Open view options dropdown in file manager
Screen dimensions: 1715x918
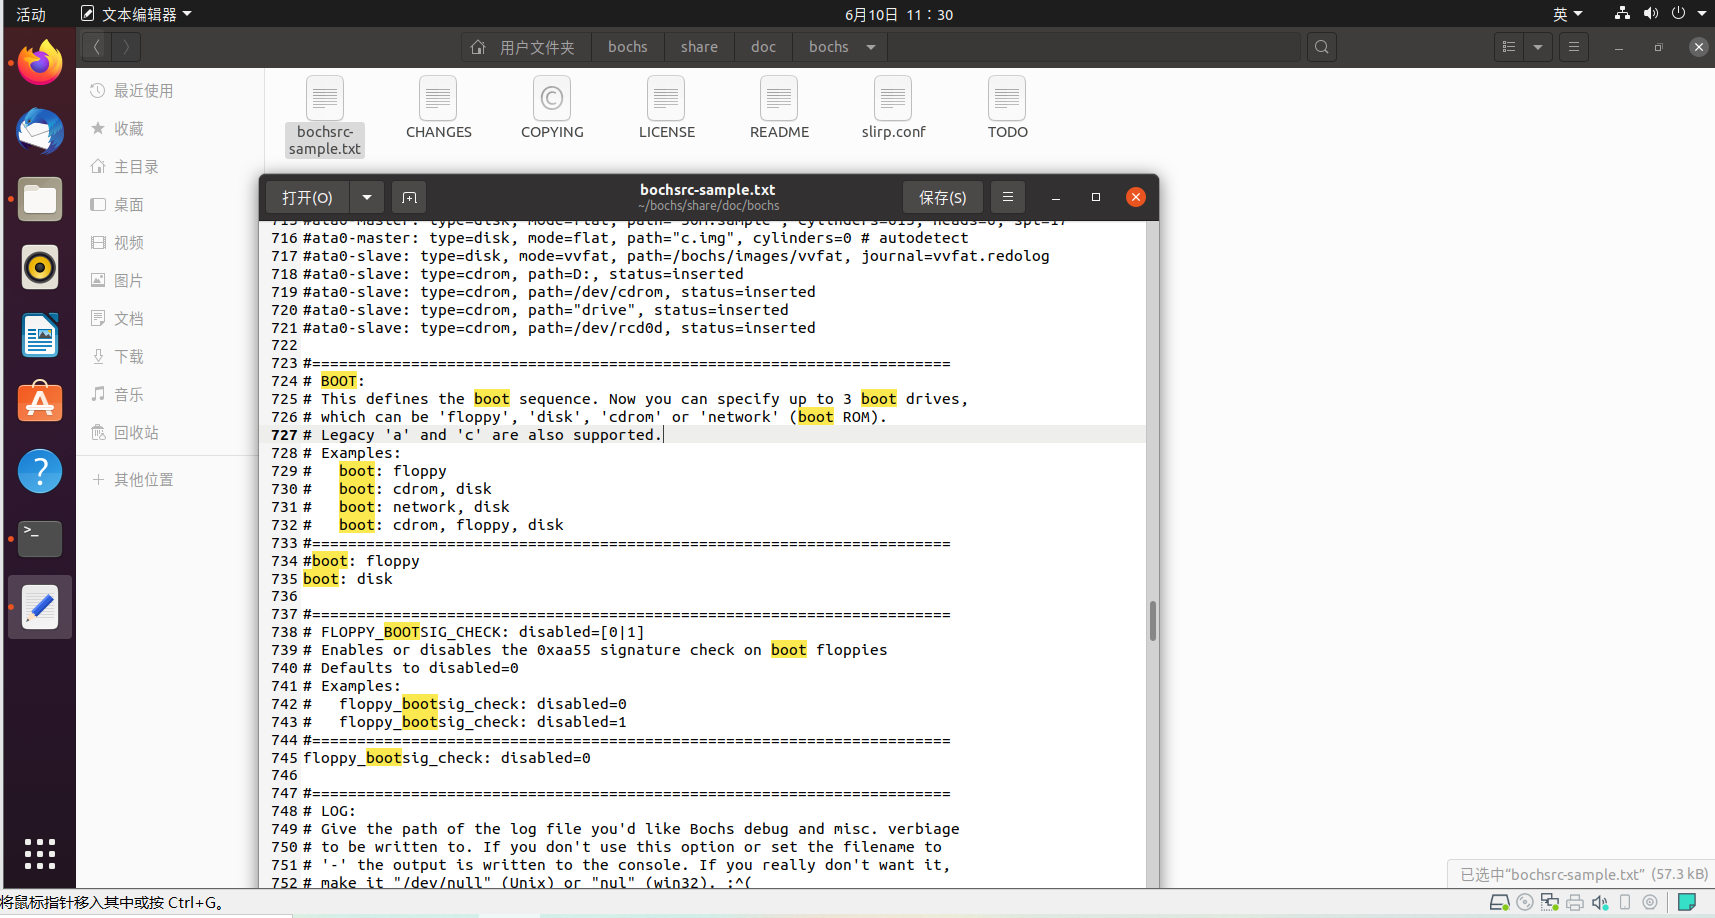pyautogui.click(x=1538, y=47)
